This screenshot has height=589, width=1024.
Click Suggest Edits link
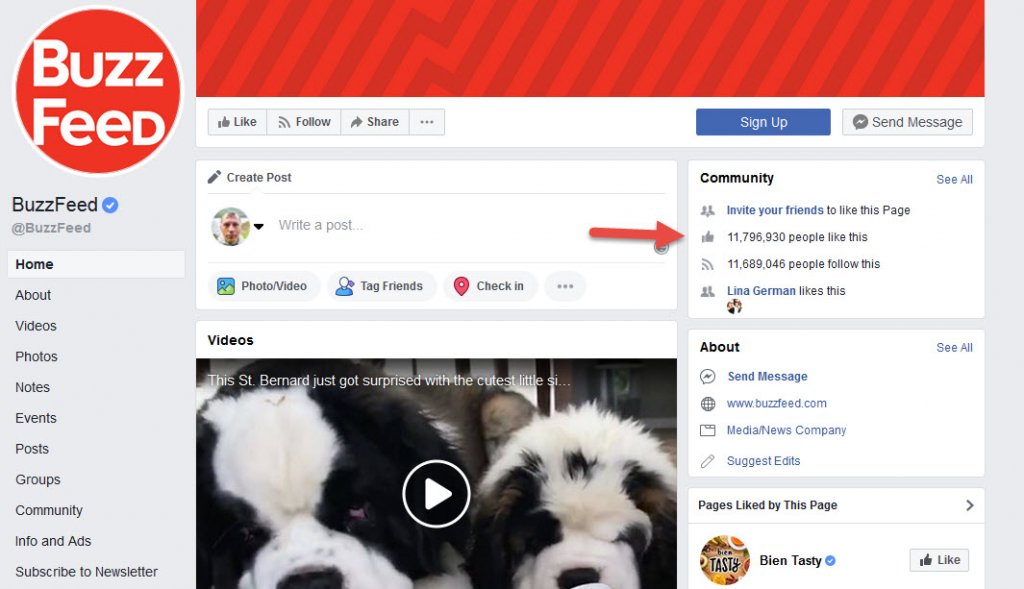763,461
